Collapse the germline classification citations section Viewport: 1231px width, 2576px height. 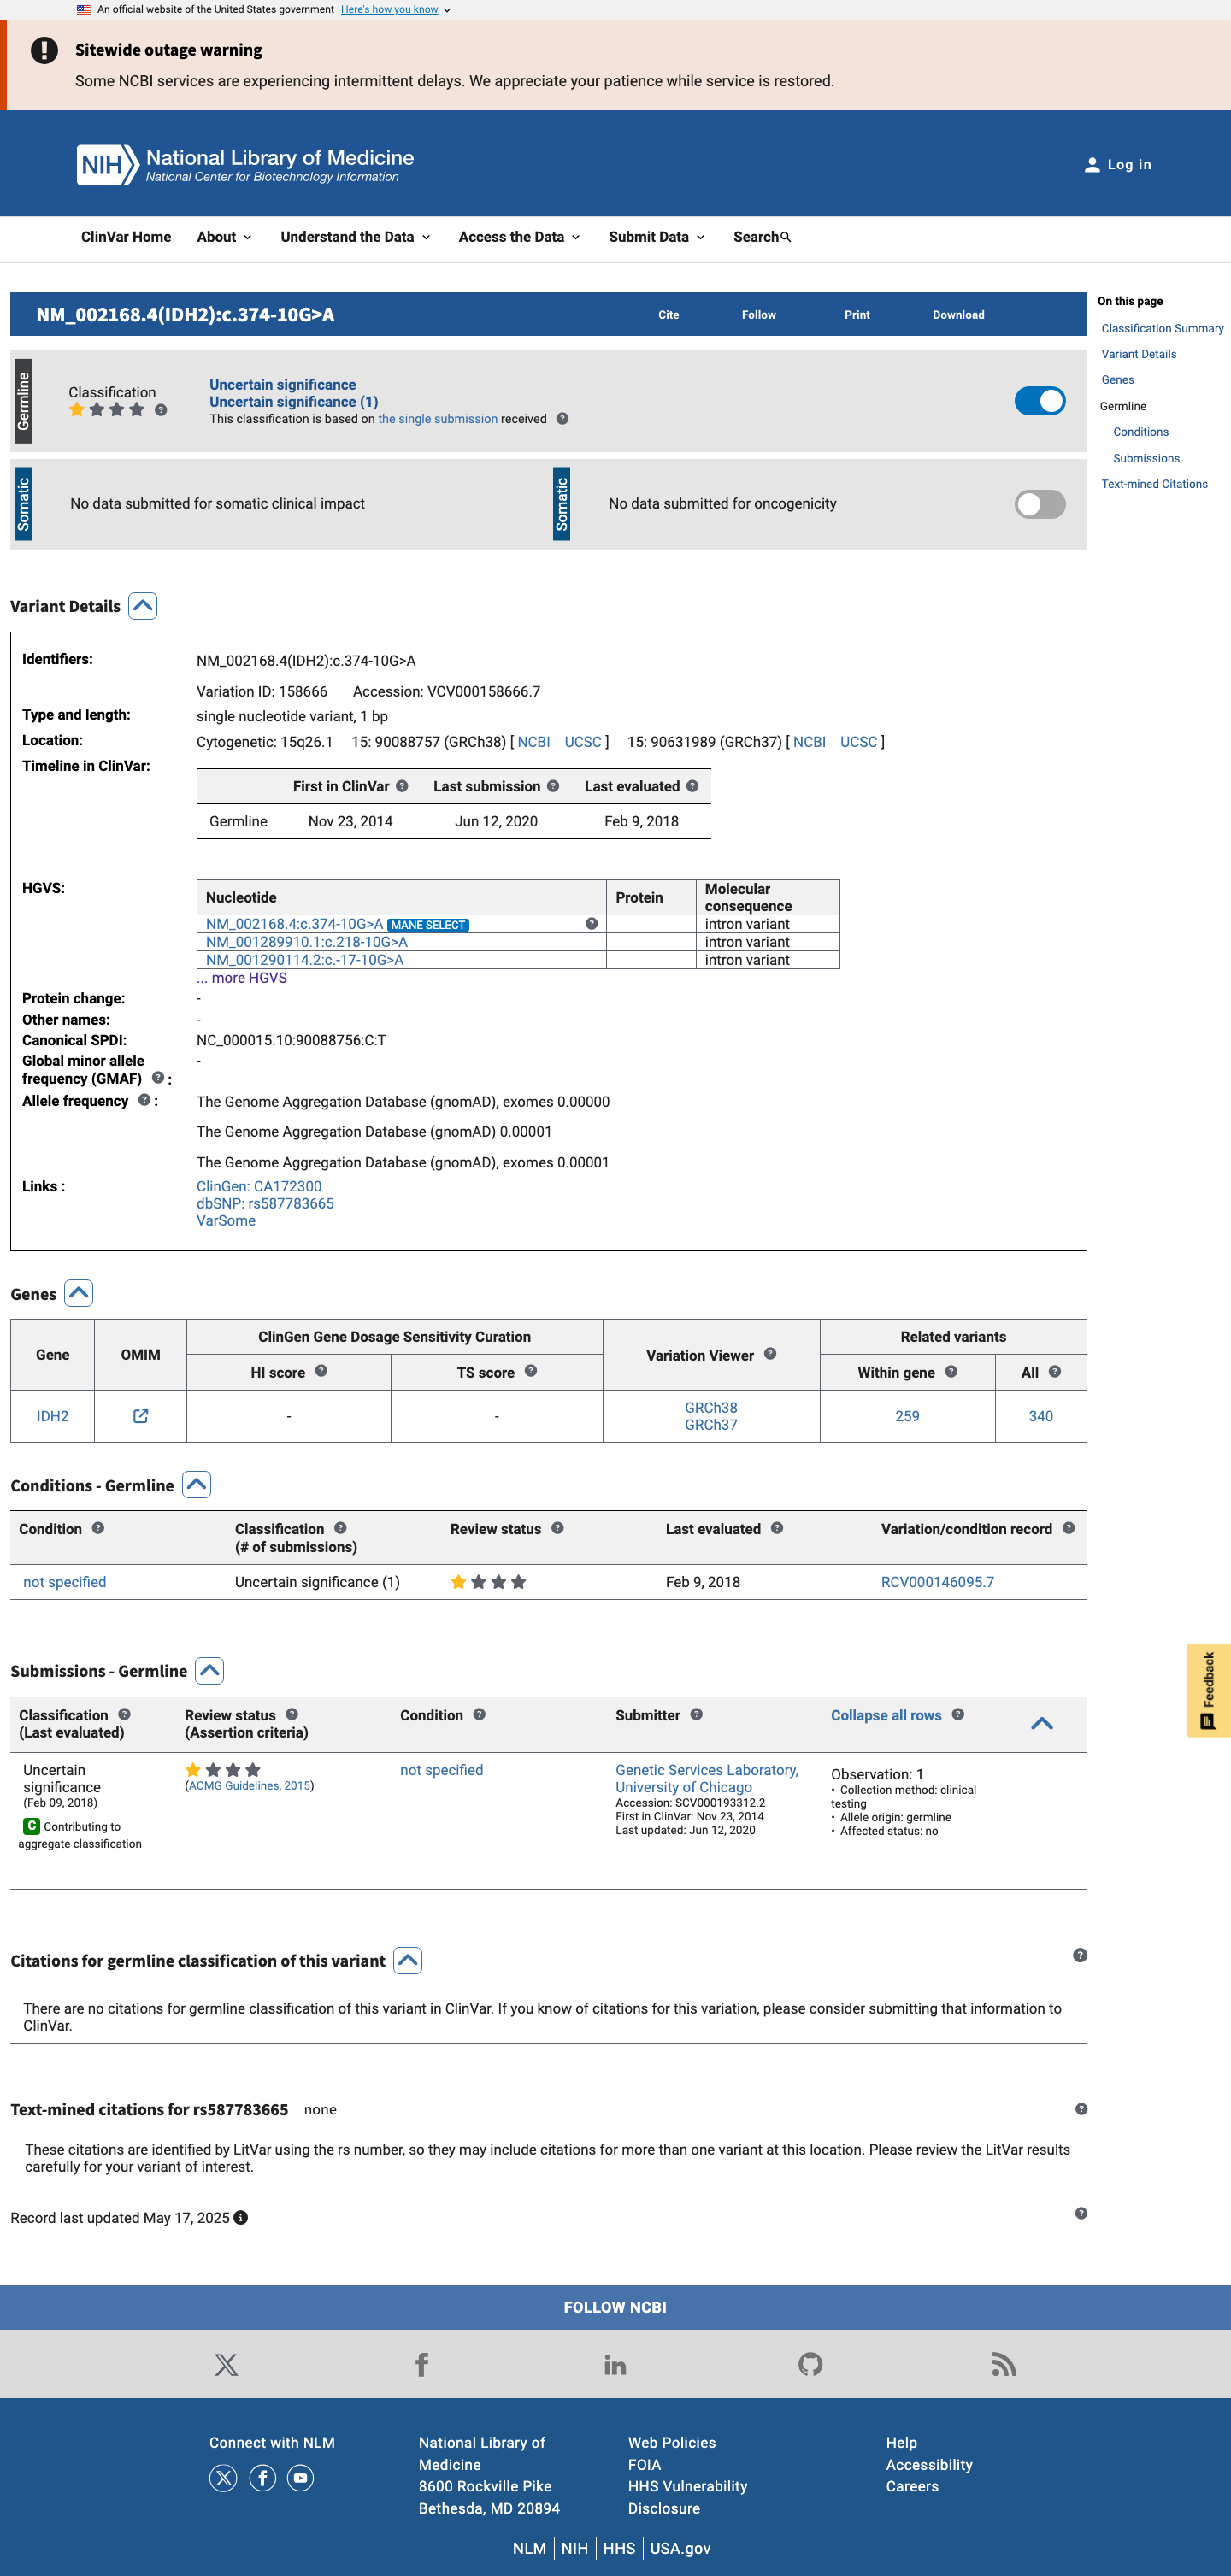[408, 1960]
